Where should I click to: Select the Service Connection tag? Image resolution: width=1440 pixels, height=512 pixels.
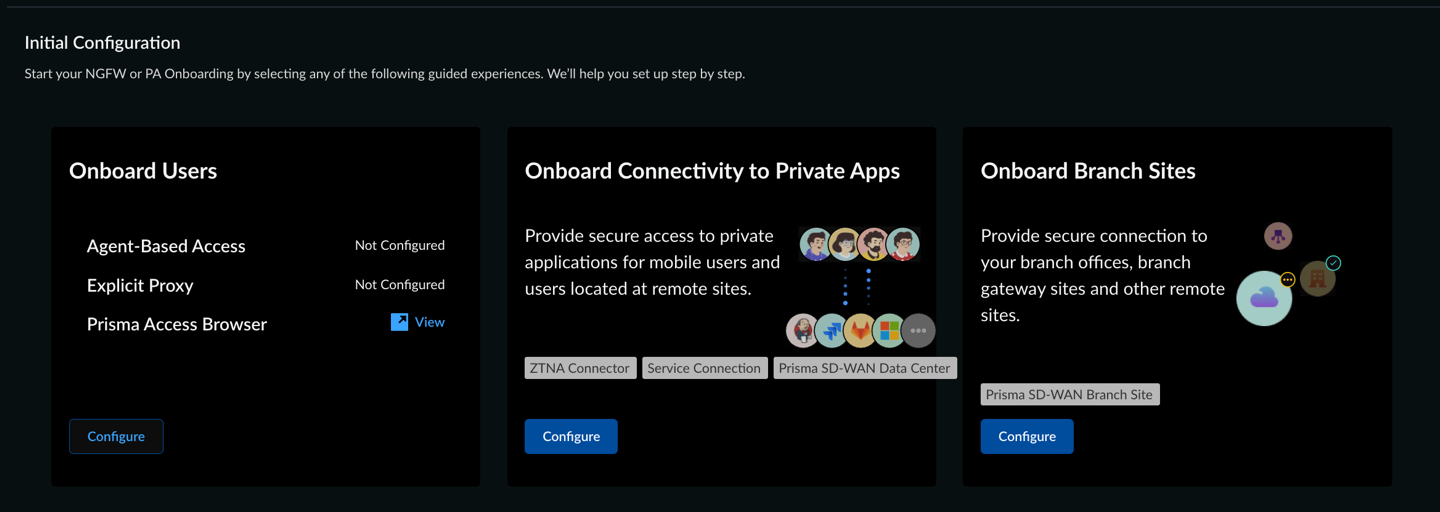tap(704, 368)
